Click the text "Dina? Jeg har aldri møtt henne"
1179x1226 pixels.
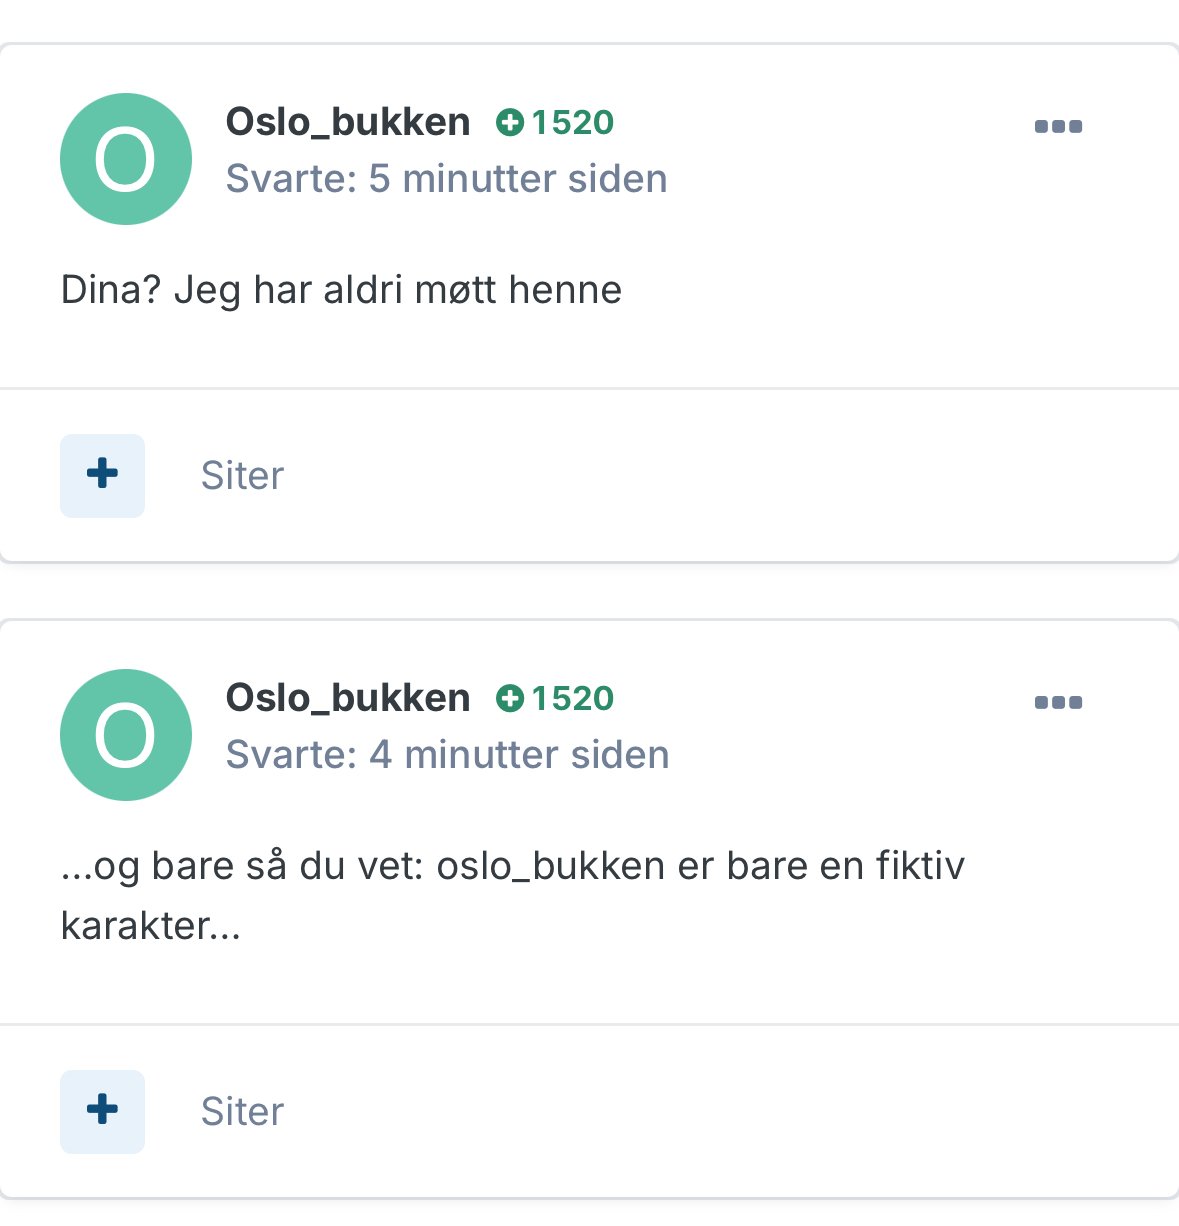click(341, 290)
